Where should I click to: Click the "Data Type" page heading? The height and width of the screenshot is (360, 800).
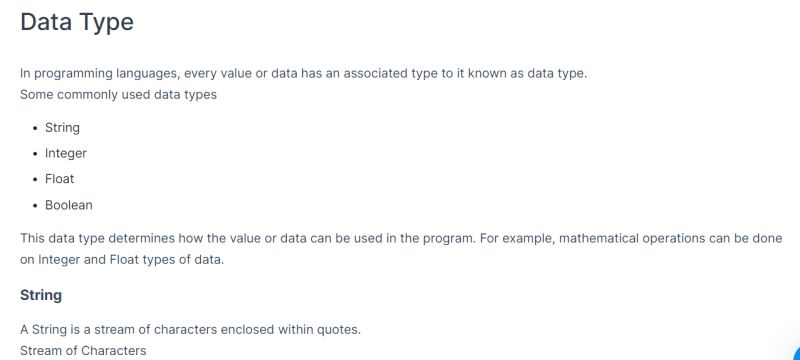click(x=77, y=22)
